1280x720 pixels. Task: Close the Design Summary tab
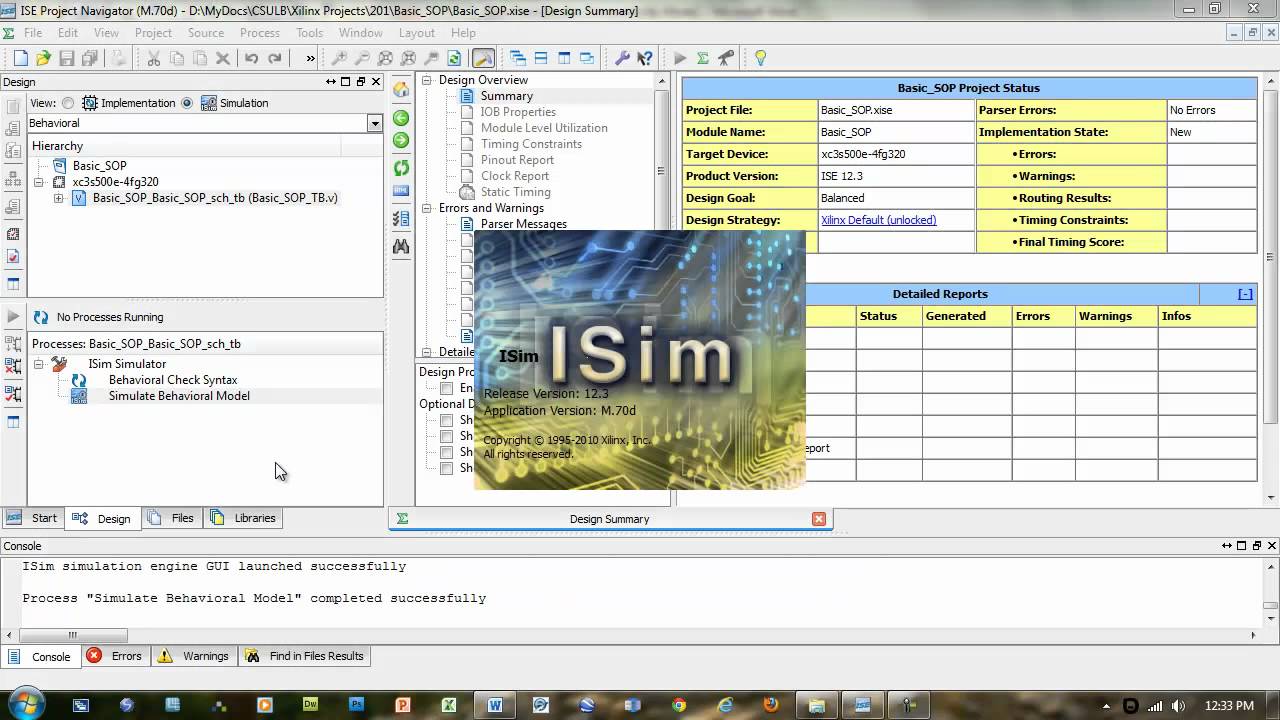coord(819,519)
